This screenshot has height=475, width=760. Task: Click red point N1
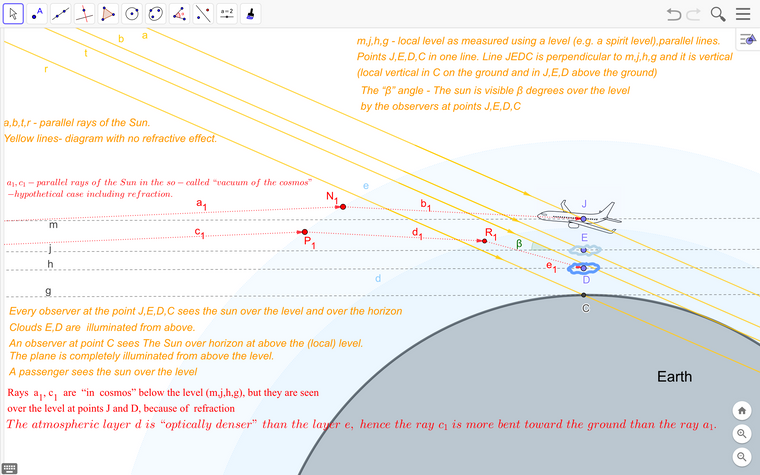coord(343,207)
